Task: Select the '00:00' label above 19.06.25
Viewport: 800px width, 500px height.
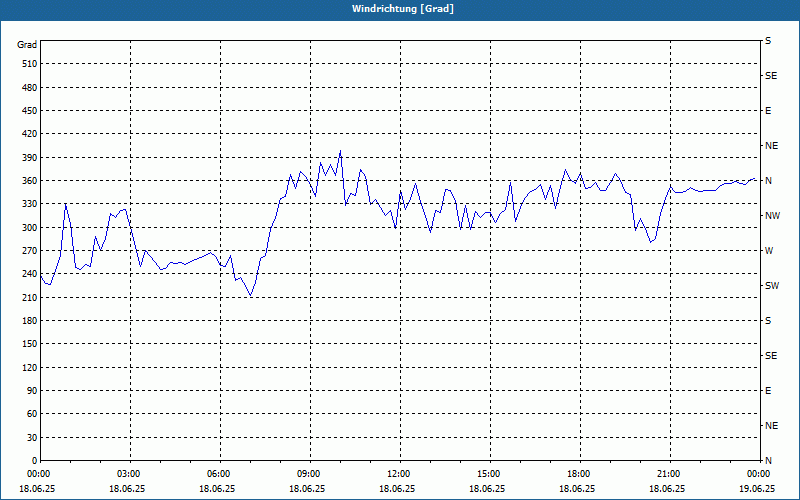Action: (x=758, y=474)
